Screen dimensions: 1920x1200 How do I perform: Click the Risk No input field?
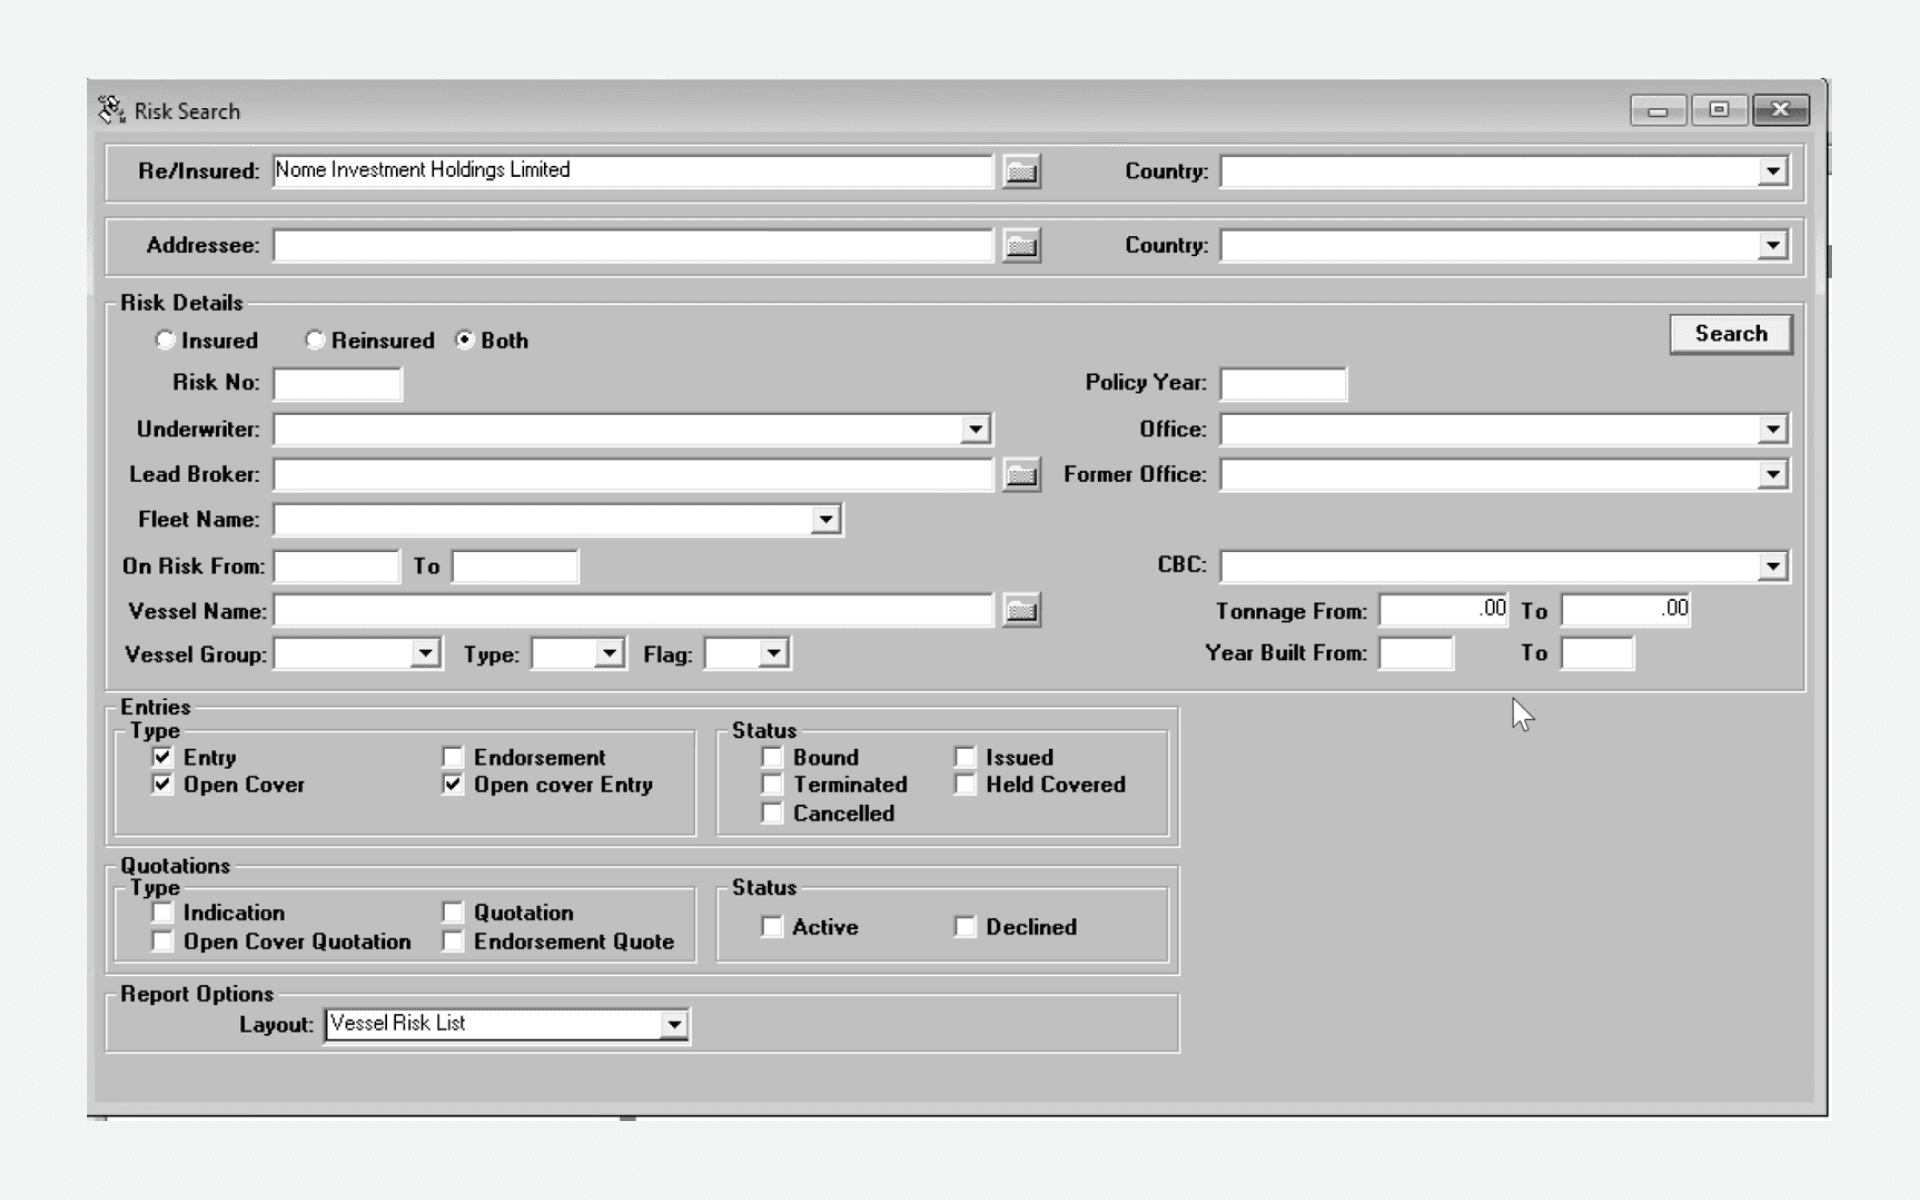(x=338, y=384)
